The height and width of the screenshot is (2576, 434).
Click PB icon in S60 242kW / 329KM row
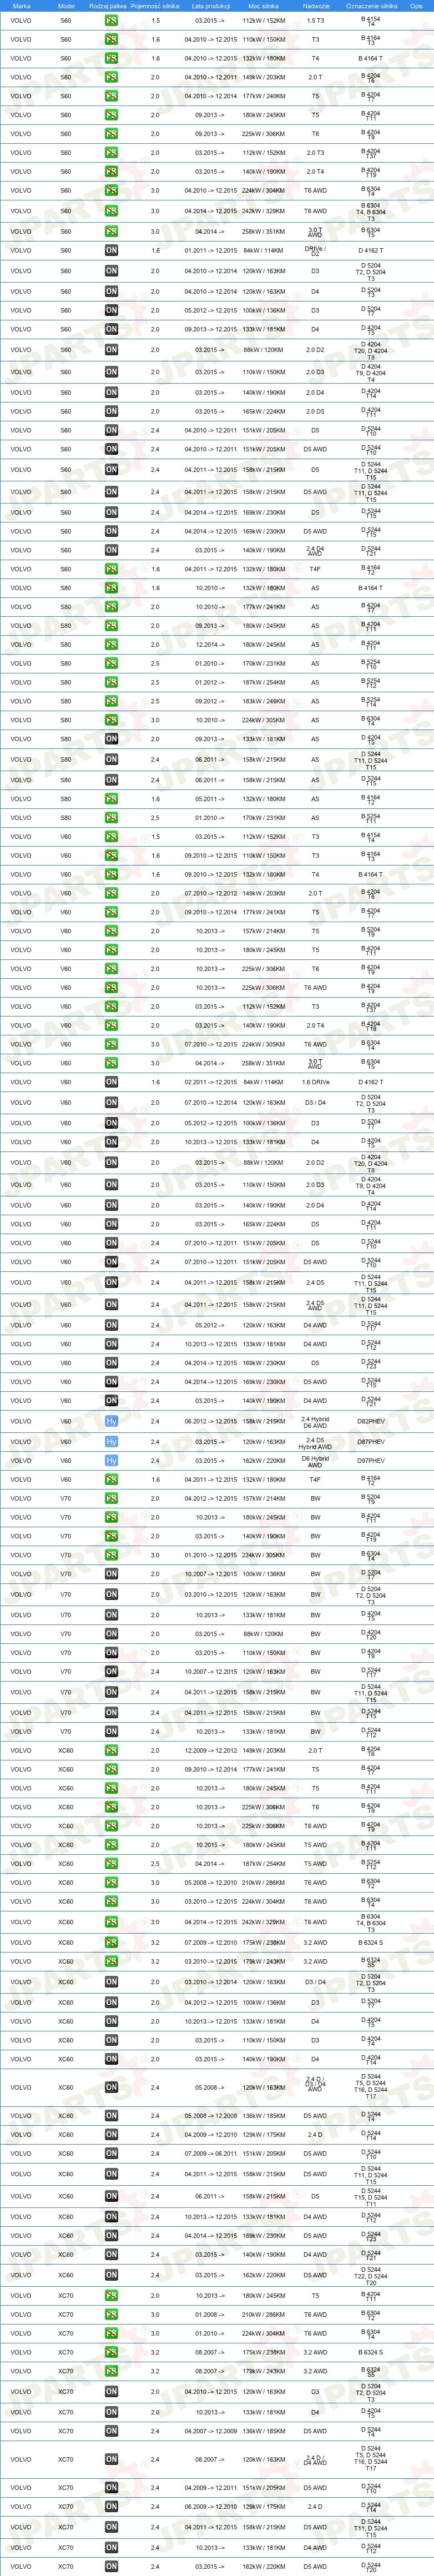coord(111,211)
